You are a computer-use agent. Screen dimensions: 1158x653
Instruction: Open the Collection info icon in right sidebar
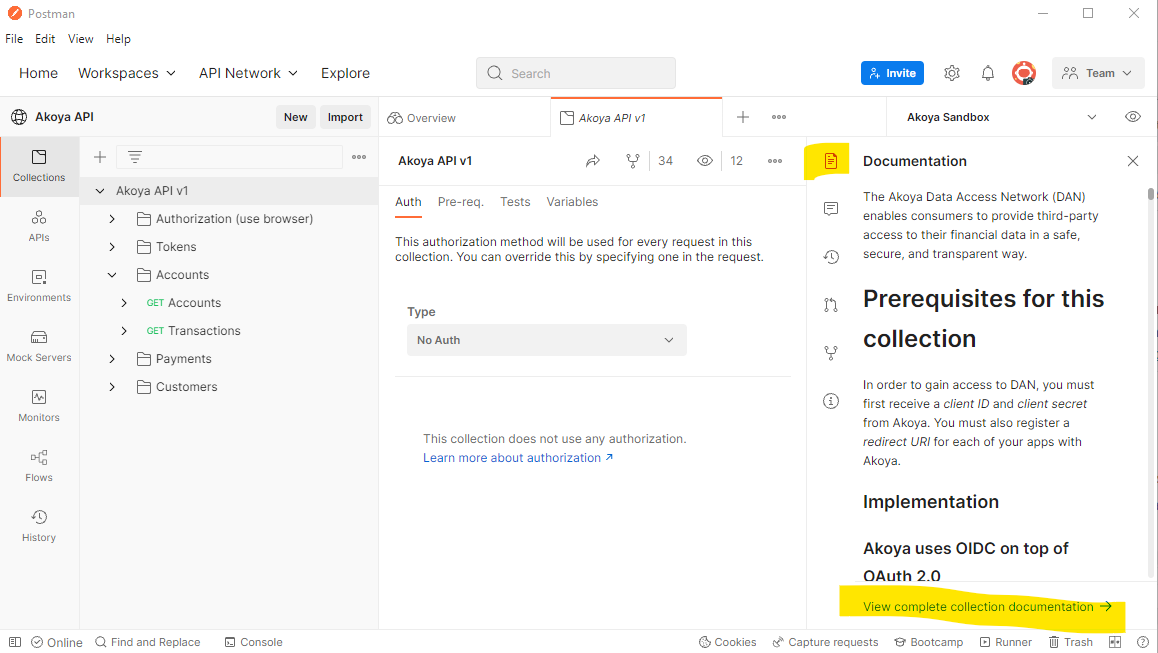[831, 401]
